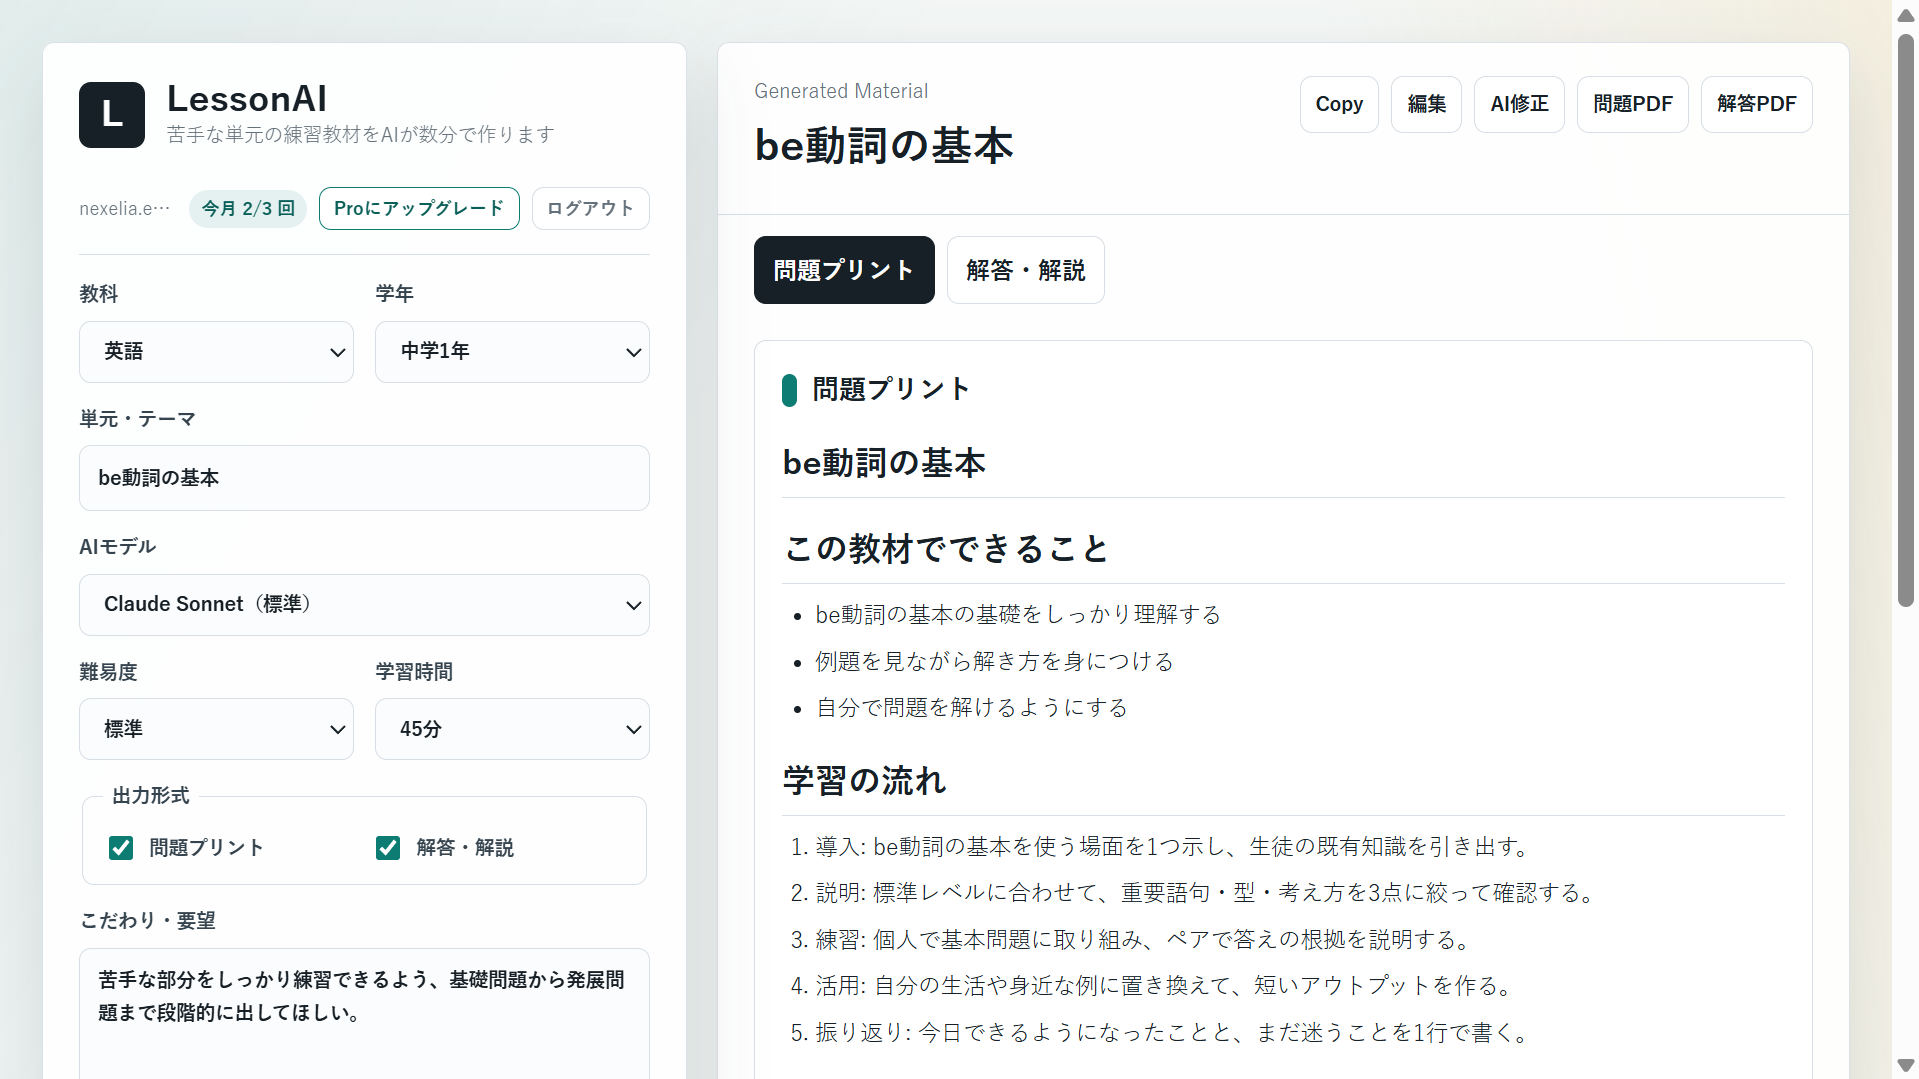Click list item starting 練習:
1919x1079 pixels.
click(1145, 939)
